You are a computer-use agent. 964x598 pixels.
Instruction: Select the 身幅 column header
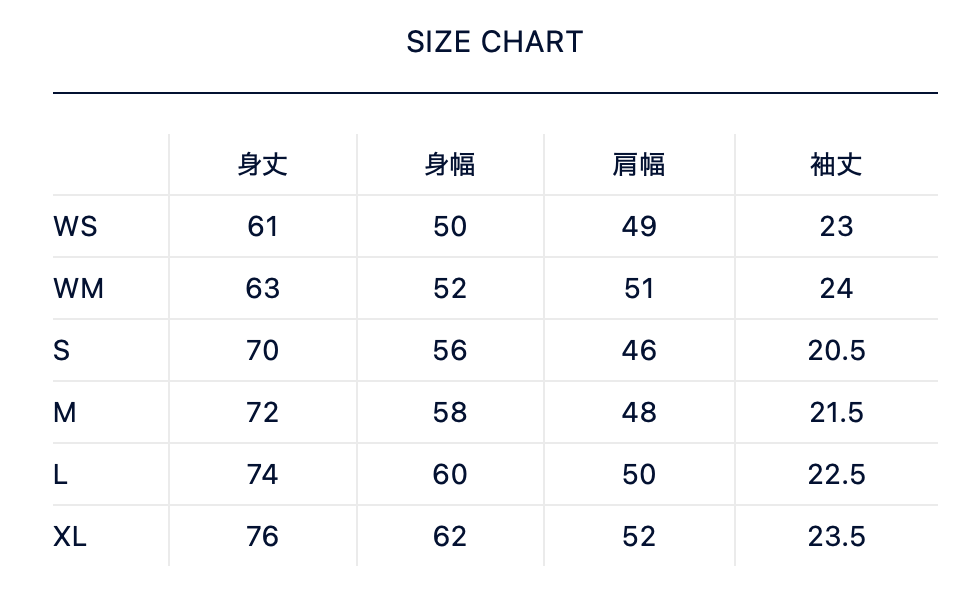(x=450, y=164)
